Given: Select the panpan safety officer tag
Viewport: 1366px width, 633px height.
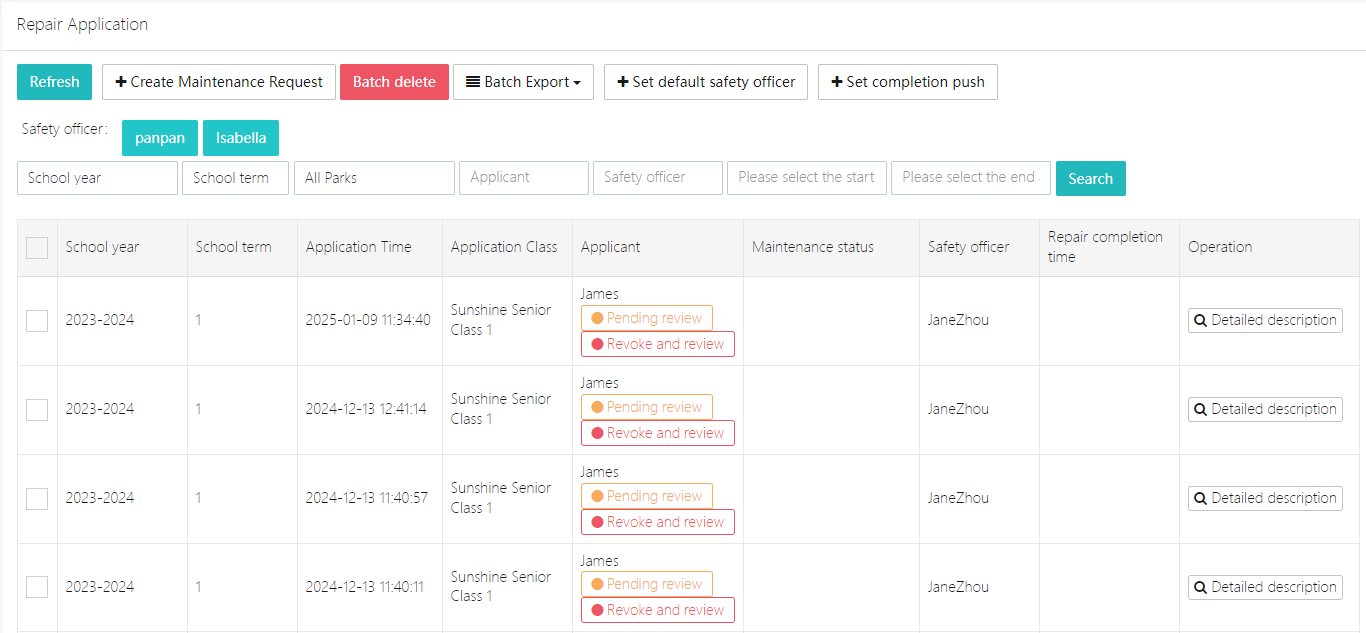Looking at the screenshot, I should point(160,138).
